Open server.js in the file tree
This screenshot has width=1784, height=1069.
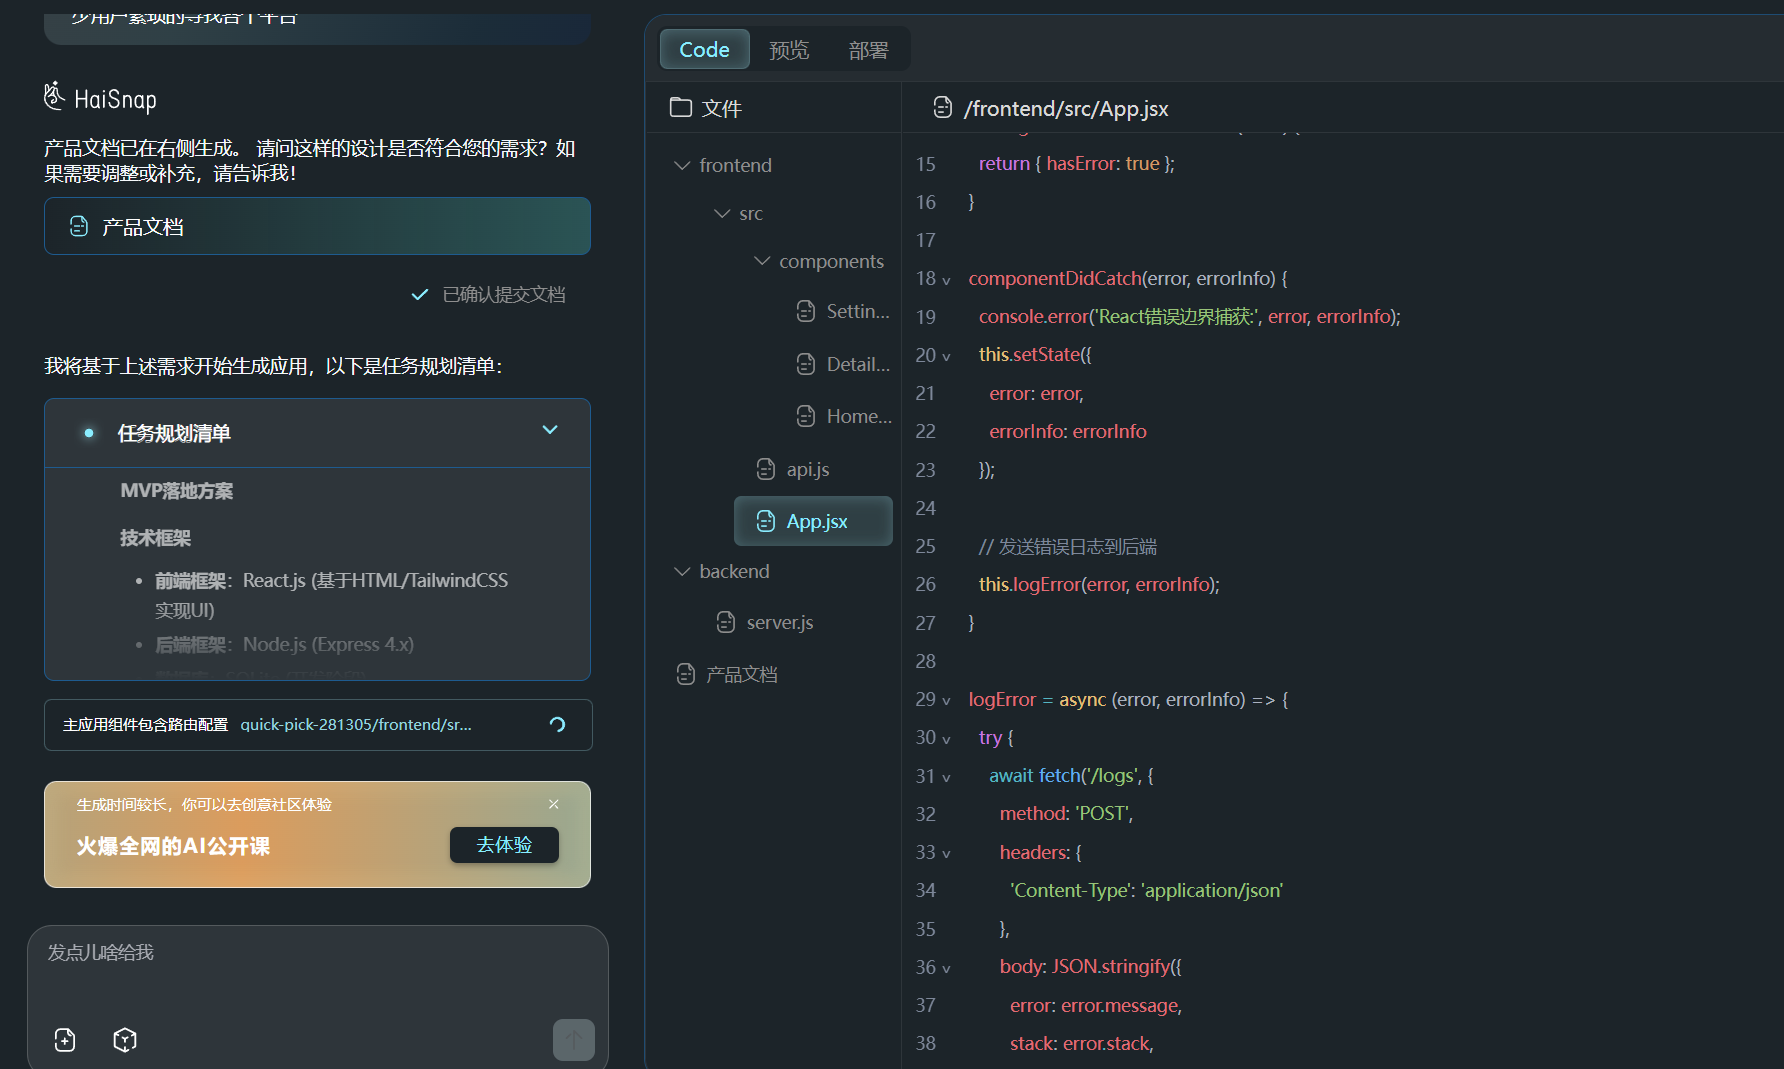[x=779, y=622]
